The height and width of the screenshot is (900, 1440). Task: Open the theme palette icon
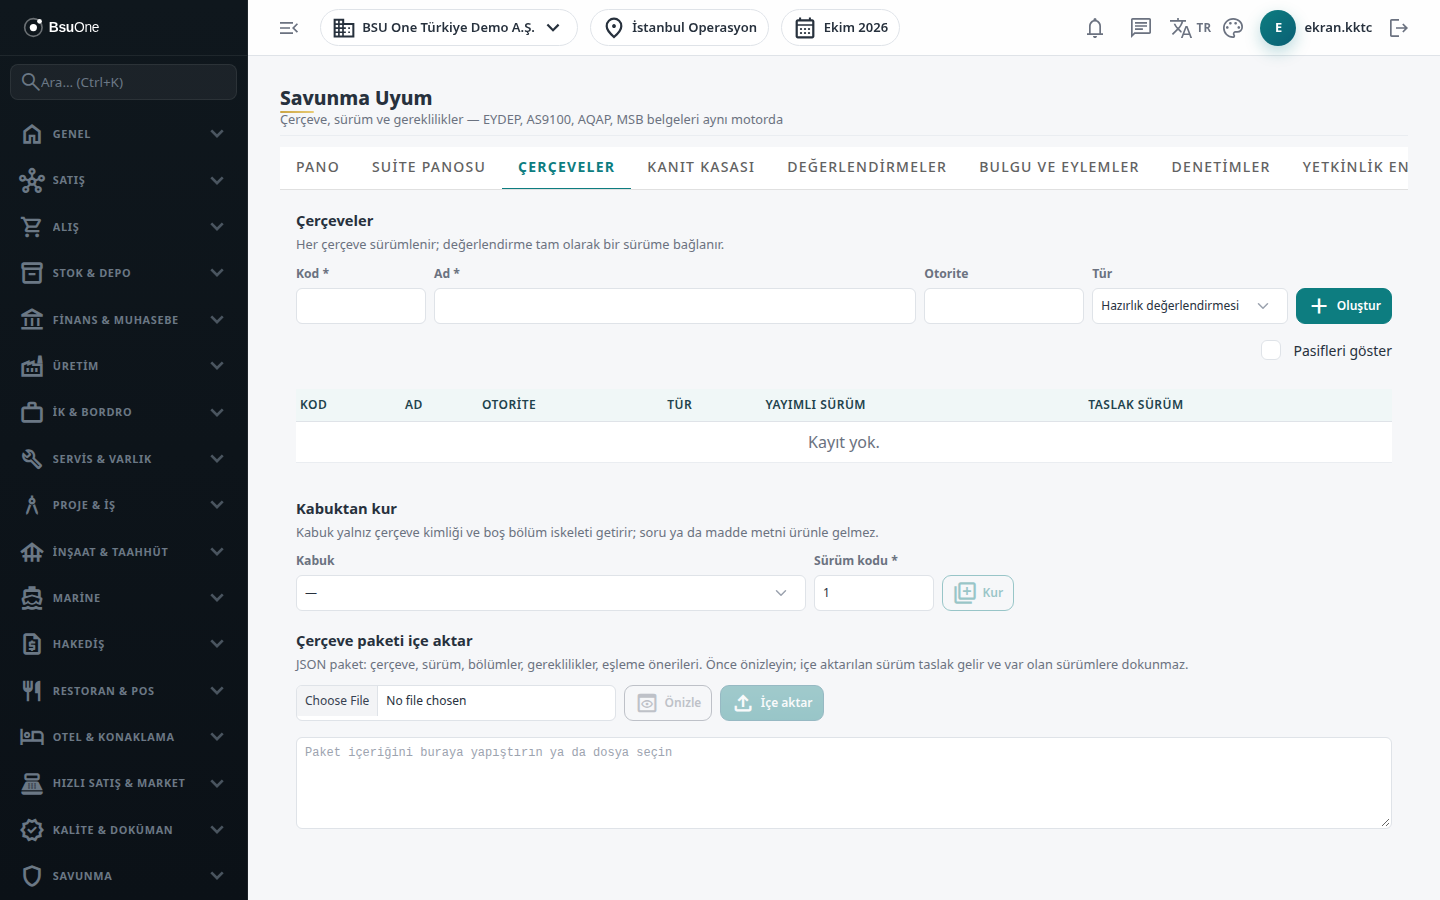[x=1233, y=28]
